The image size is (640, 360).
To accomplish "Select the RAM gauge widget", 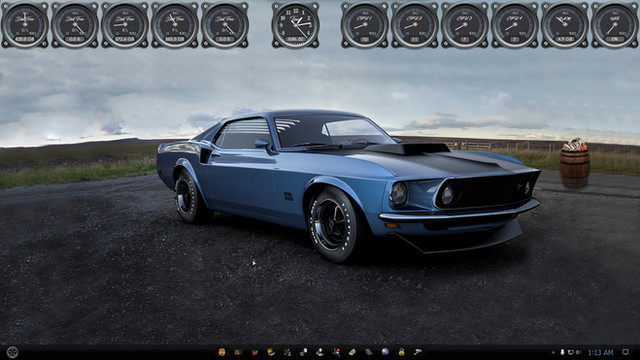I will pyautogui.click(x=565, y=25).
